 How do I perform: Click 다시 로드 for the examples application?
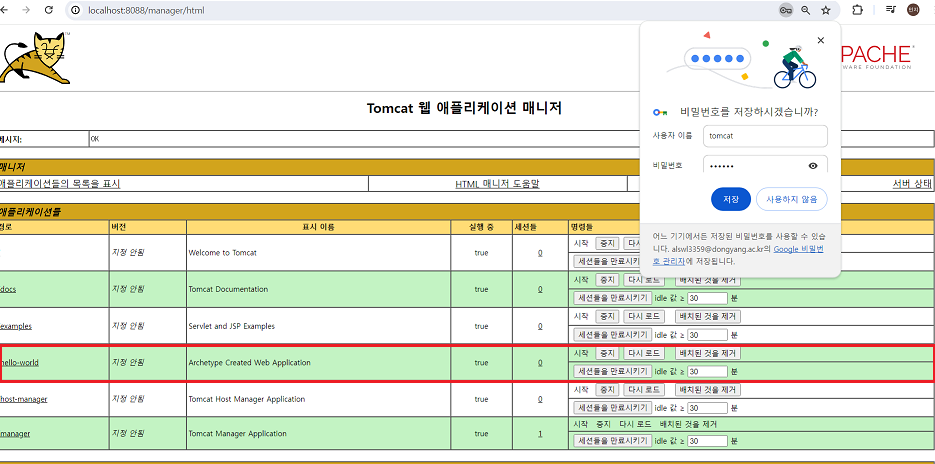click(x=644, y=316)
